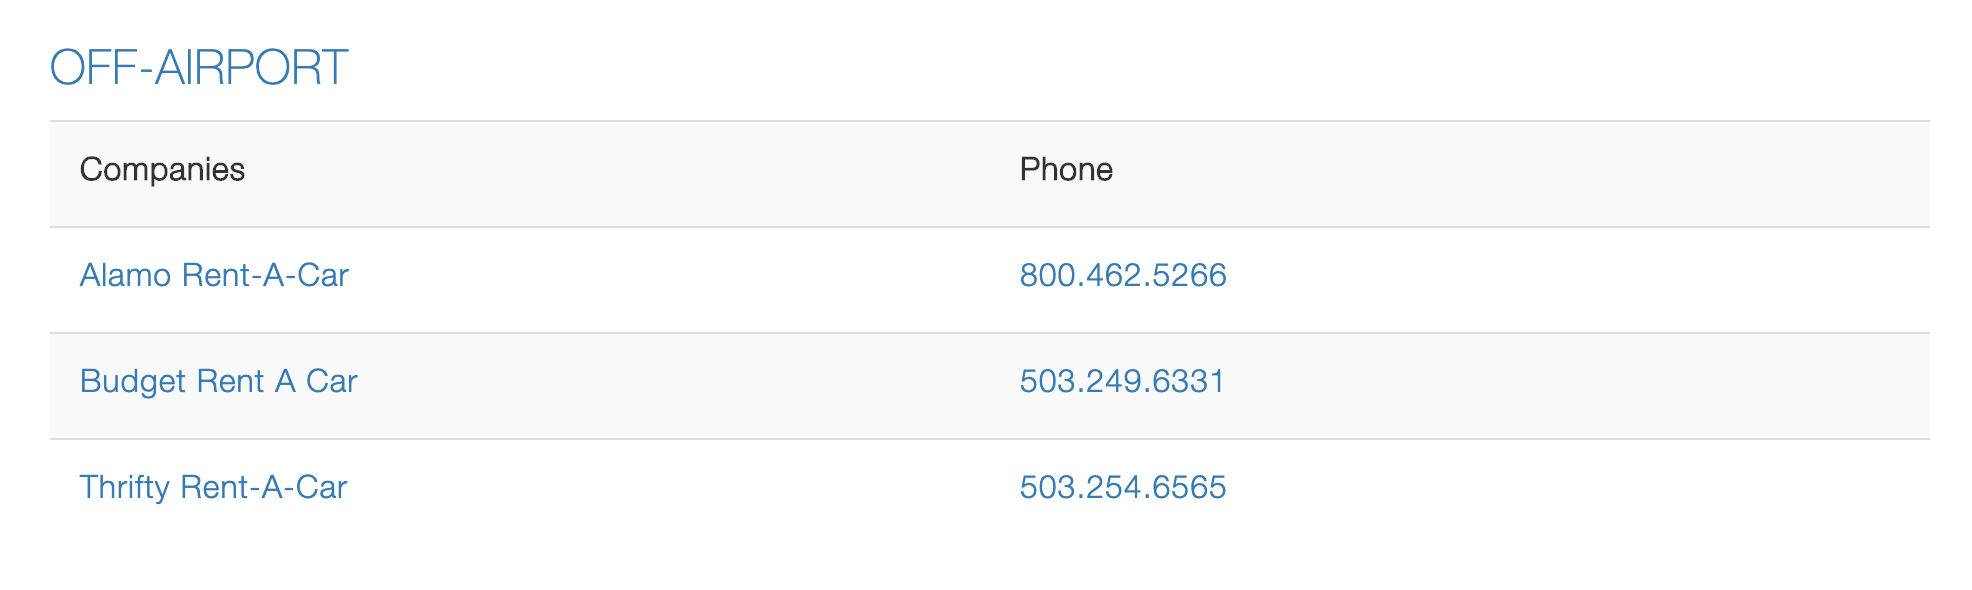Screen dimensions: 1972x590
Task: Open the Alamo Rent-A-Car link
Action: pyautogui.click(x=214, y=275)
